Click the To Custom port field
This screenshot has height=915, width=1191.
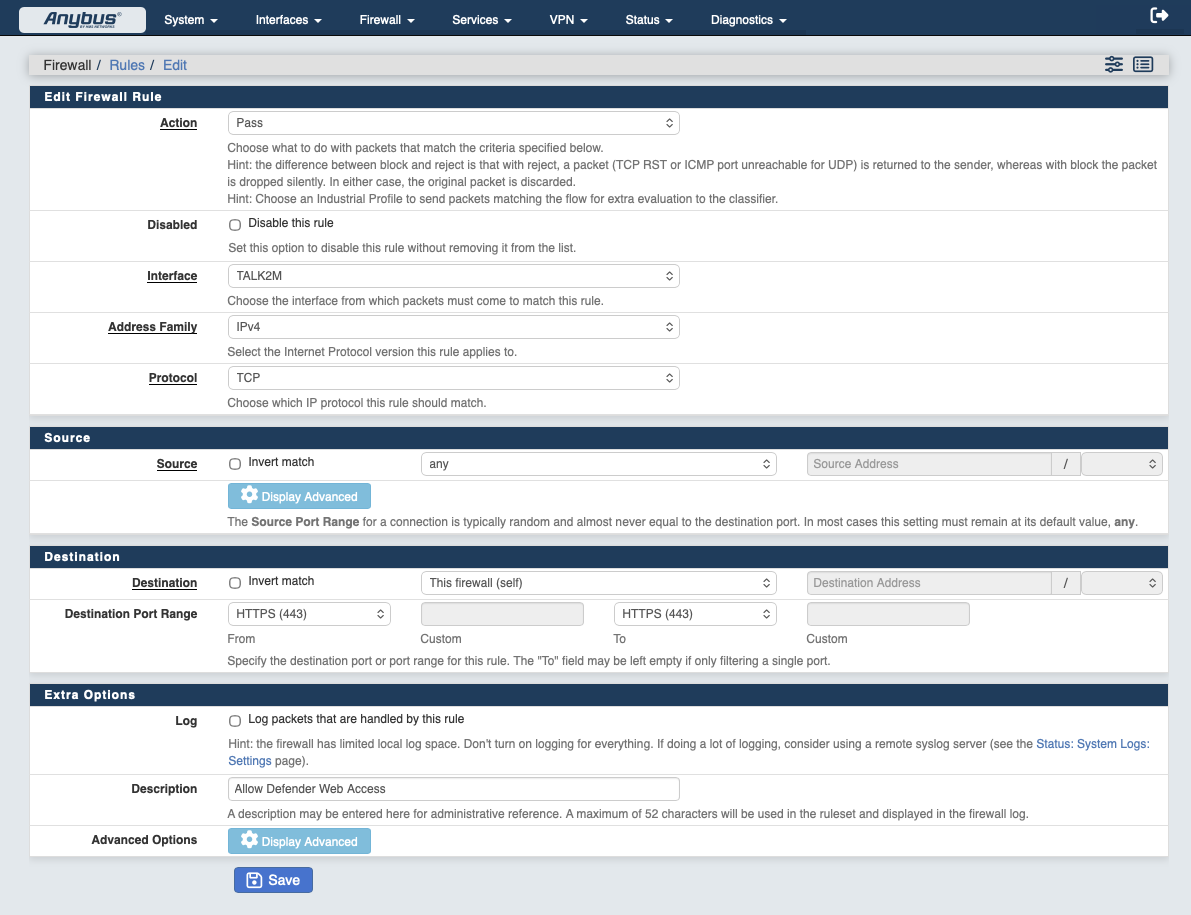888,614
